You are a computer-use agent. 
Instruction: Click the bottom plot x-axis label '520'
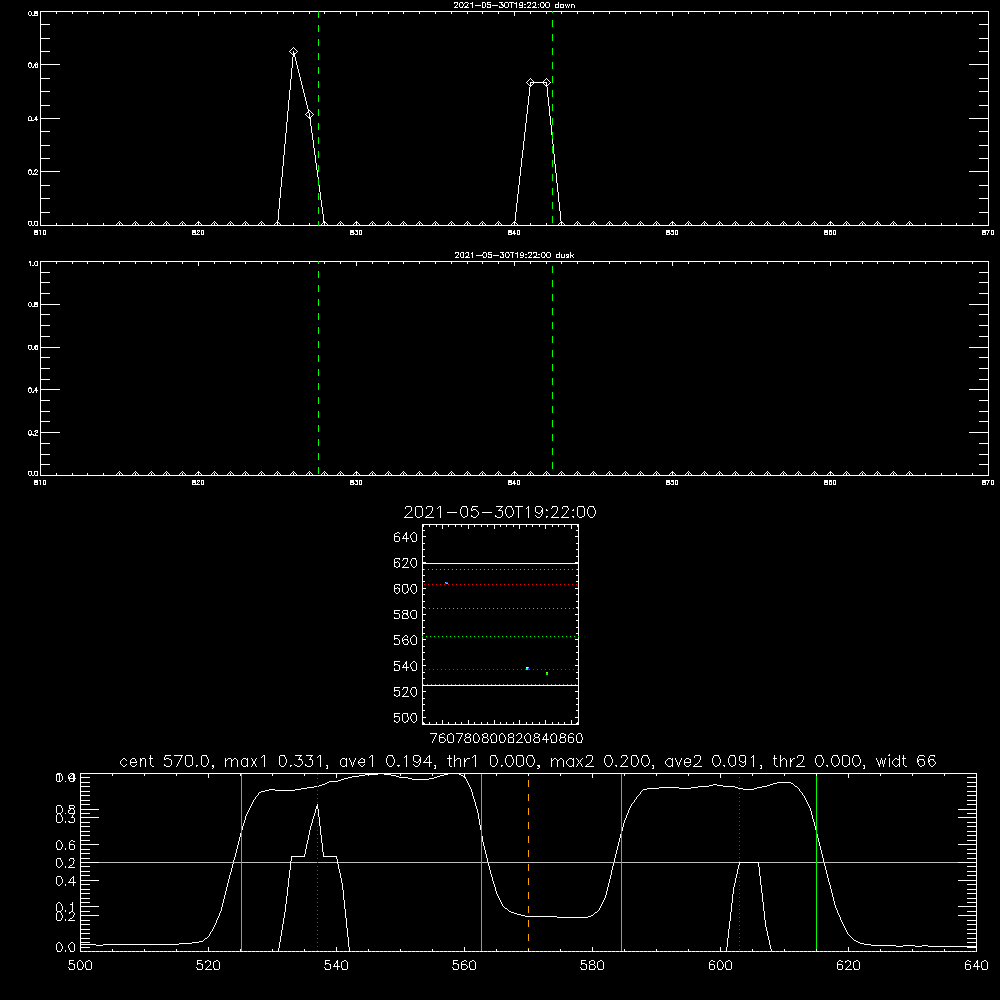point(208,966)
